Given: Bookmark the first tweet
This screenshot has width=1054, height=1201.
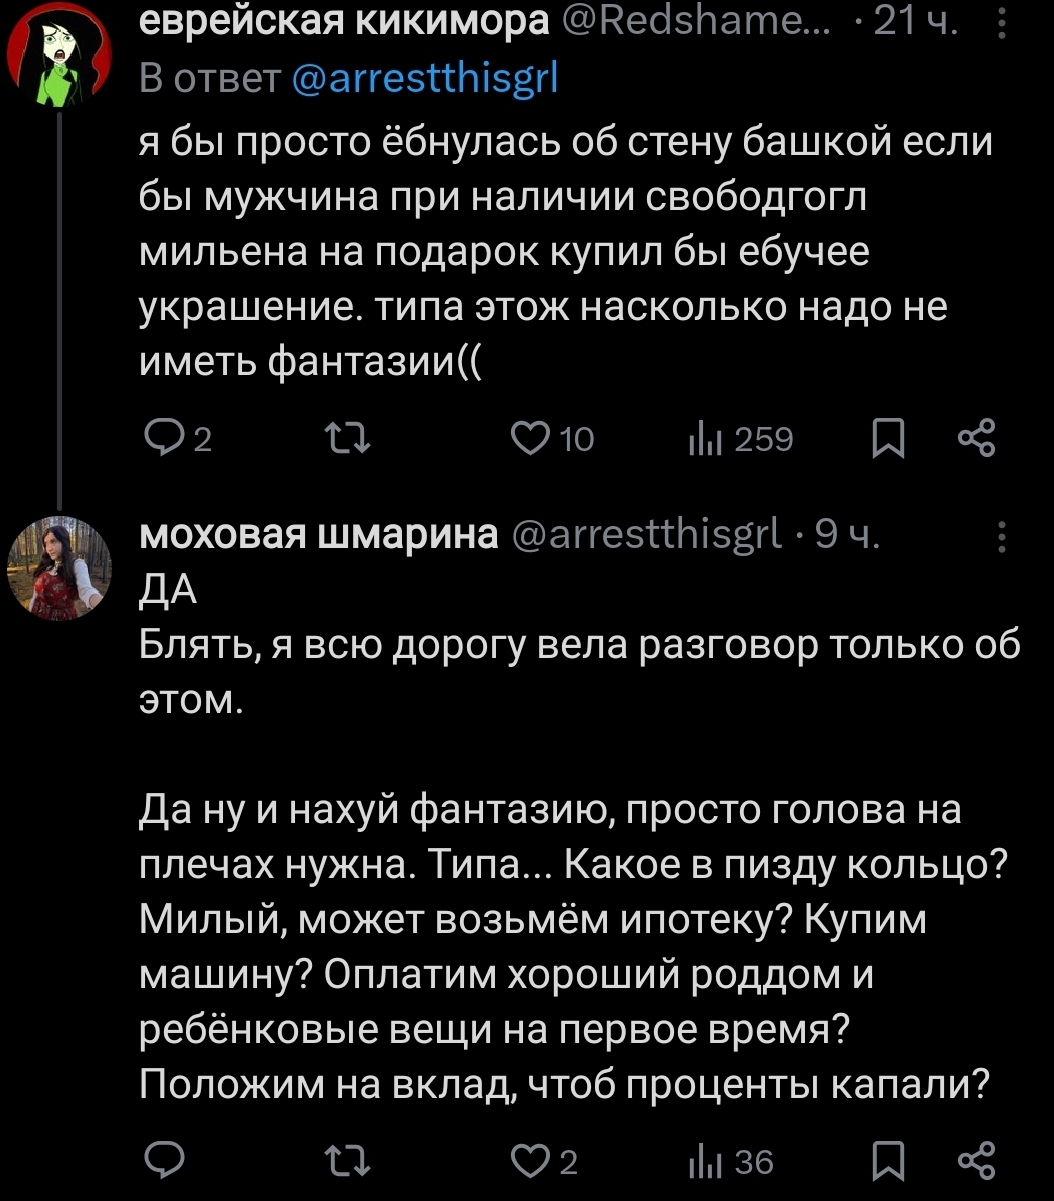Looking at the screenshot, I should (x=888, y=437).
